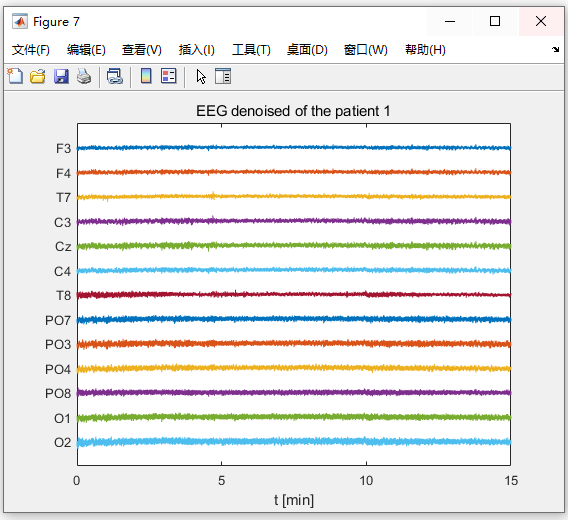Open the 文件(F) menu

[x=31, y=50]
